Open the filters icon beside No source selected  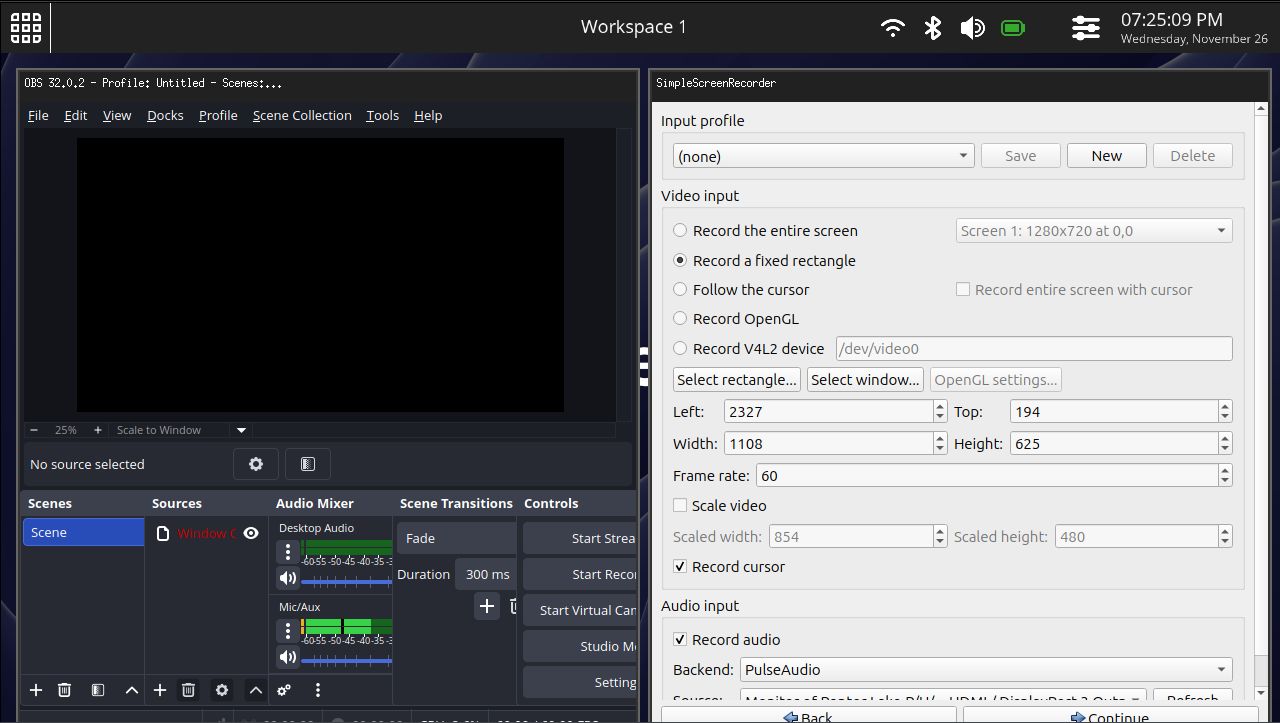coord(308,464)
